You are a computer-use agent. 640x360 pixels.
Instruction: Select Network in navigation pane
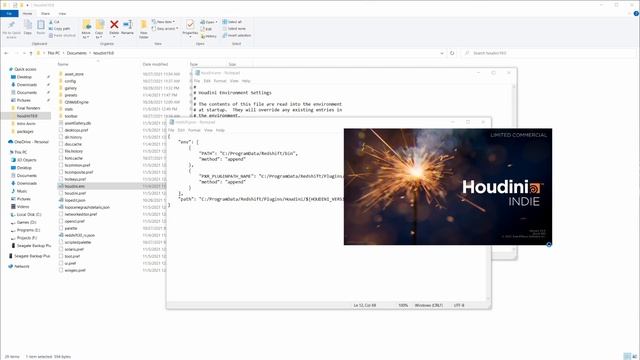(x=22, y=266)
